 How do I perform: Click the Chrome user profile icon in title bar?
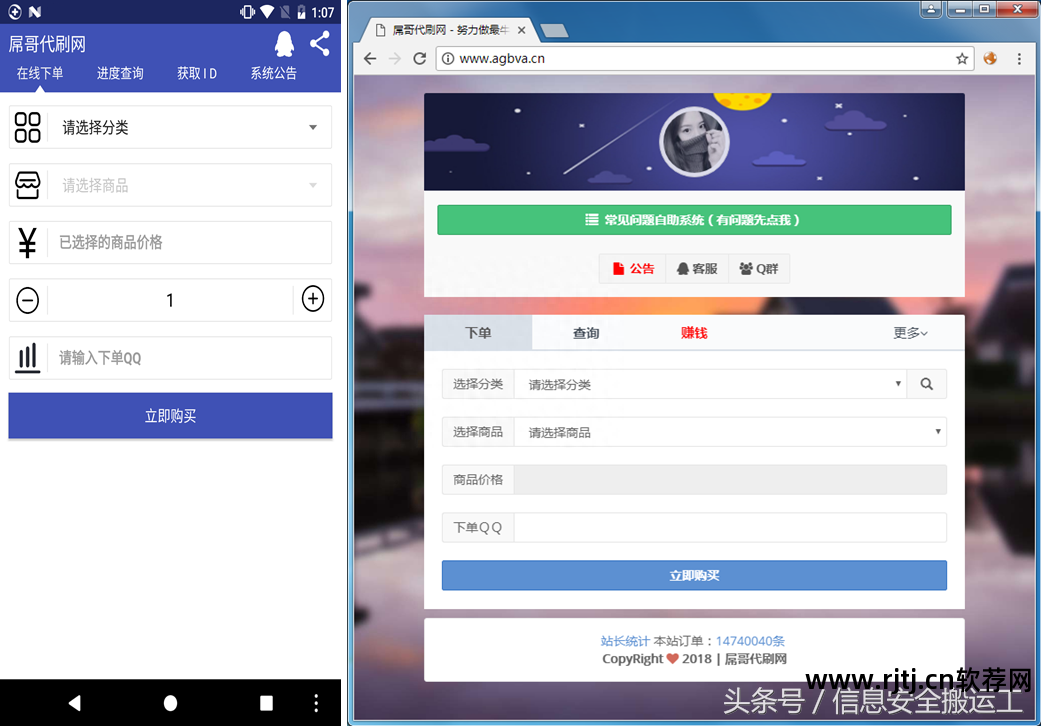pyautogui.click(x=930, y=9)
